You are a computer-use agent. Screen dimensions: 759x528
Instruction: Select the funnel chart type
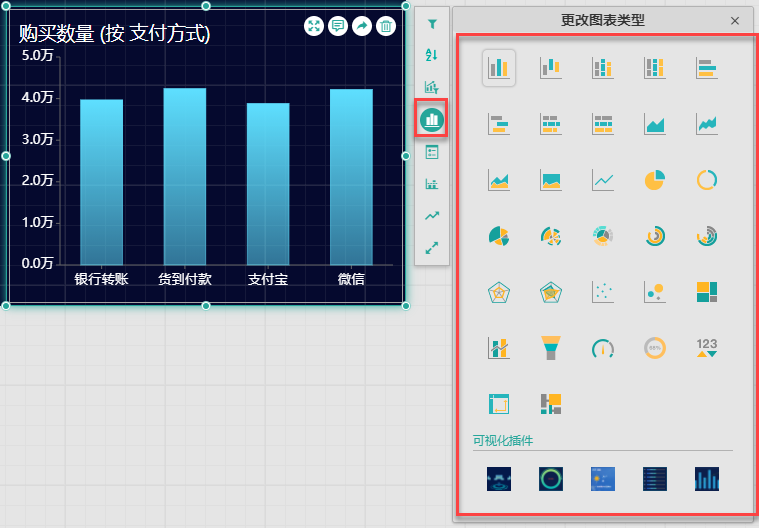(x=551, y=348)
